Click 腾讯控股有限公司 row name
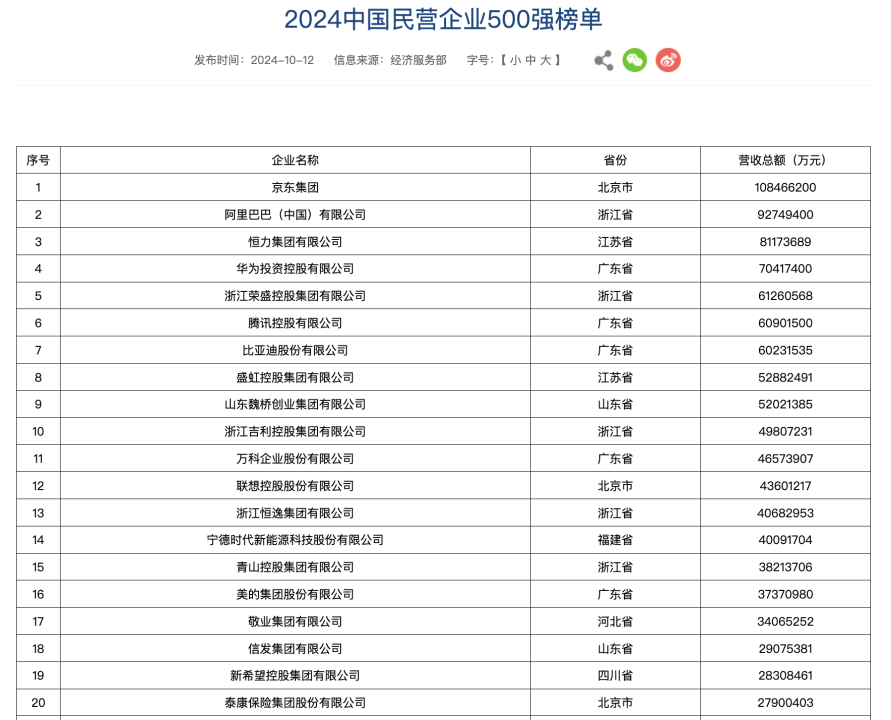This screenshot has width=891, height=720. coord(295,323)
